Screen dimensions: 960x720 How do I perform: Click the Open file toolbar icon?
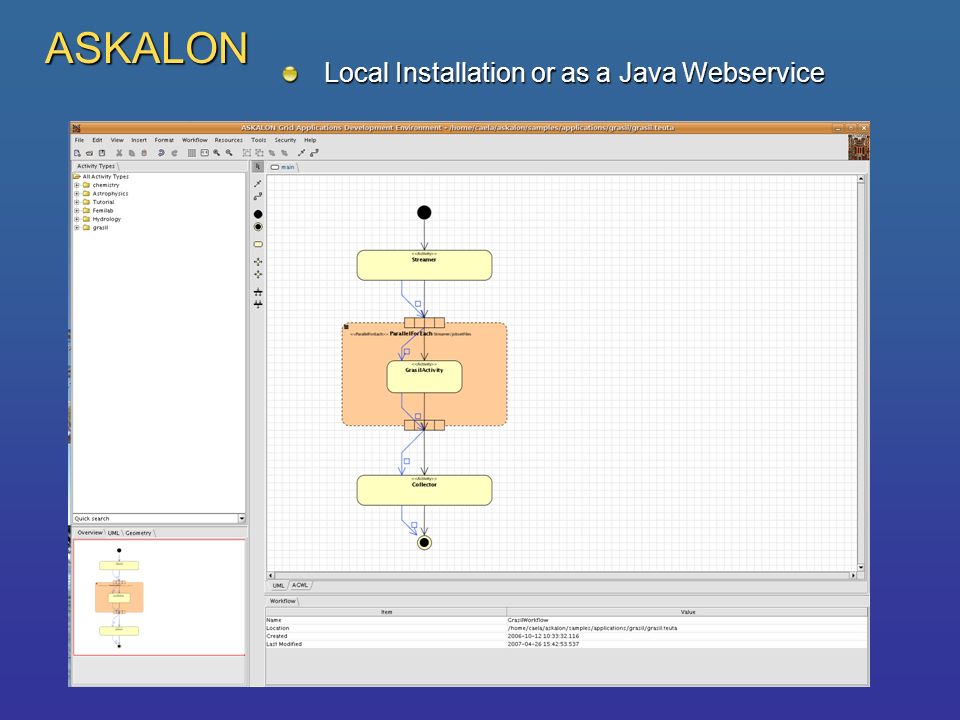89,152
